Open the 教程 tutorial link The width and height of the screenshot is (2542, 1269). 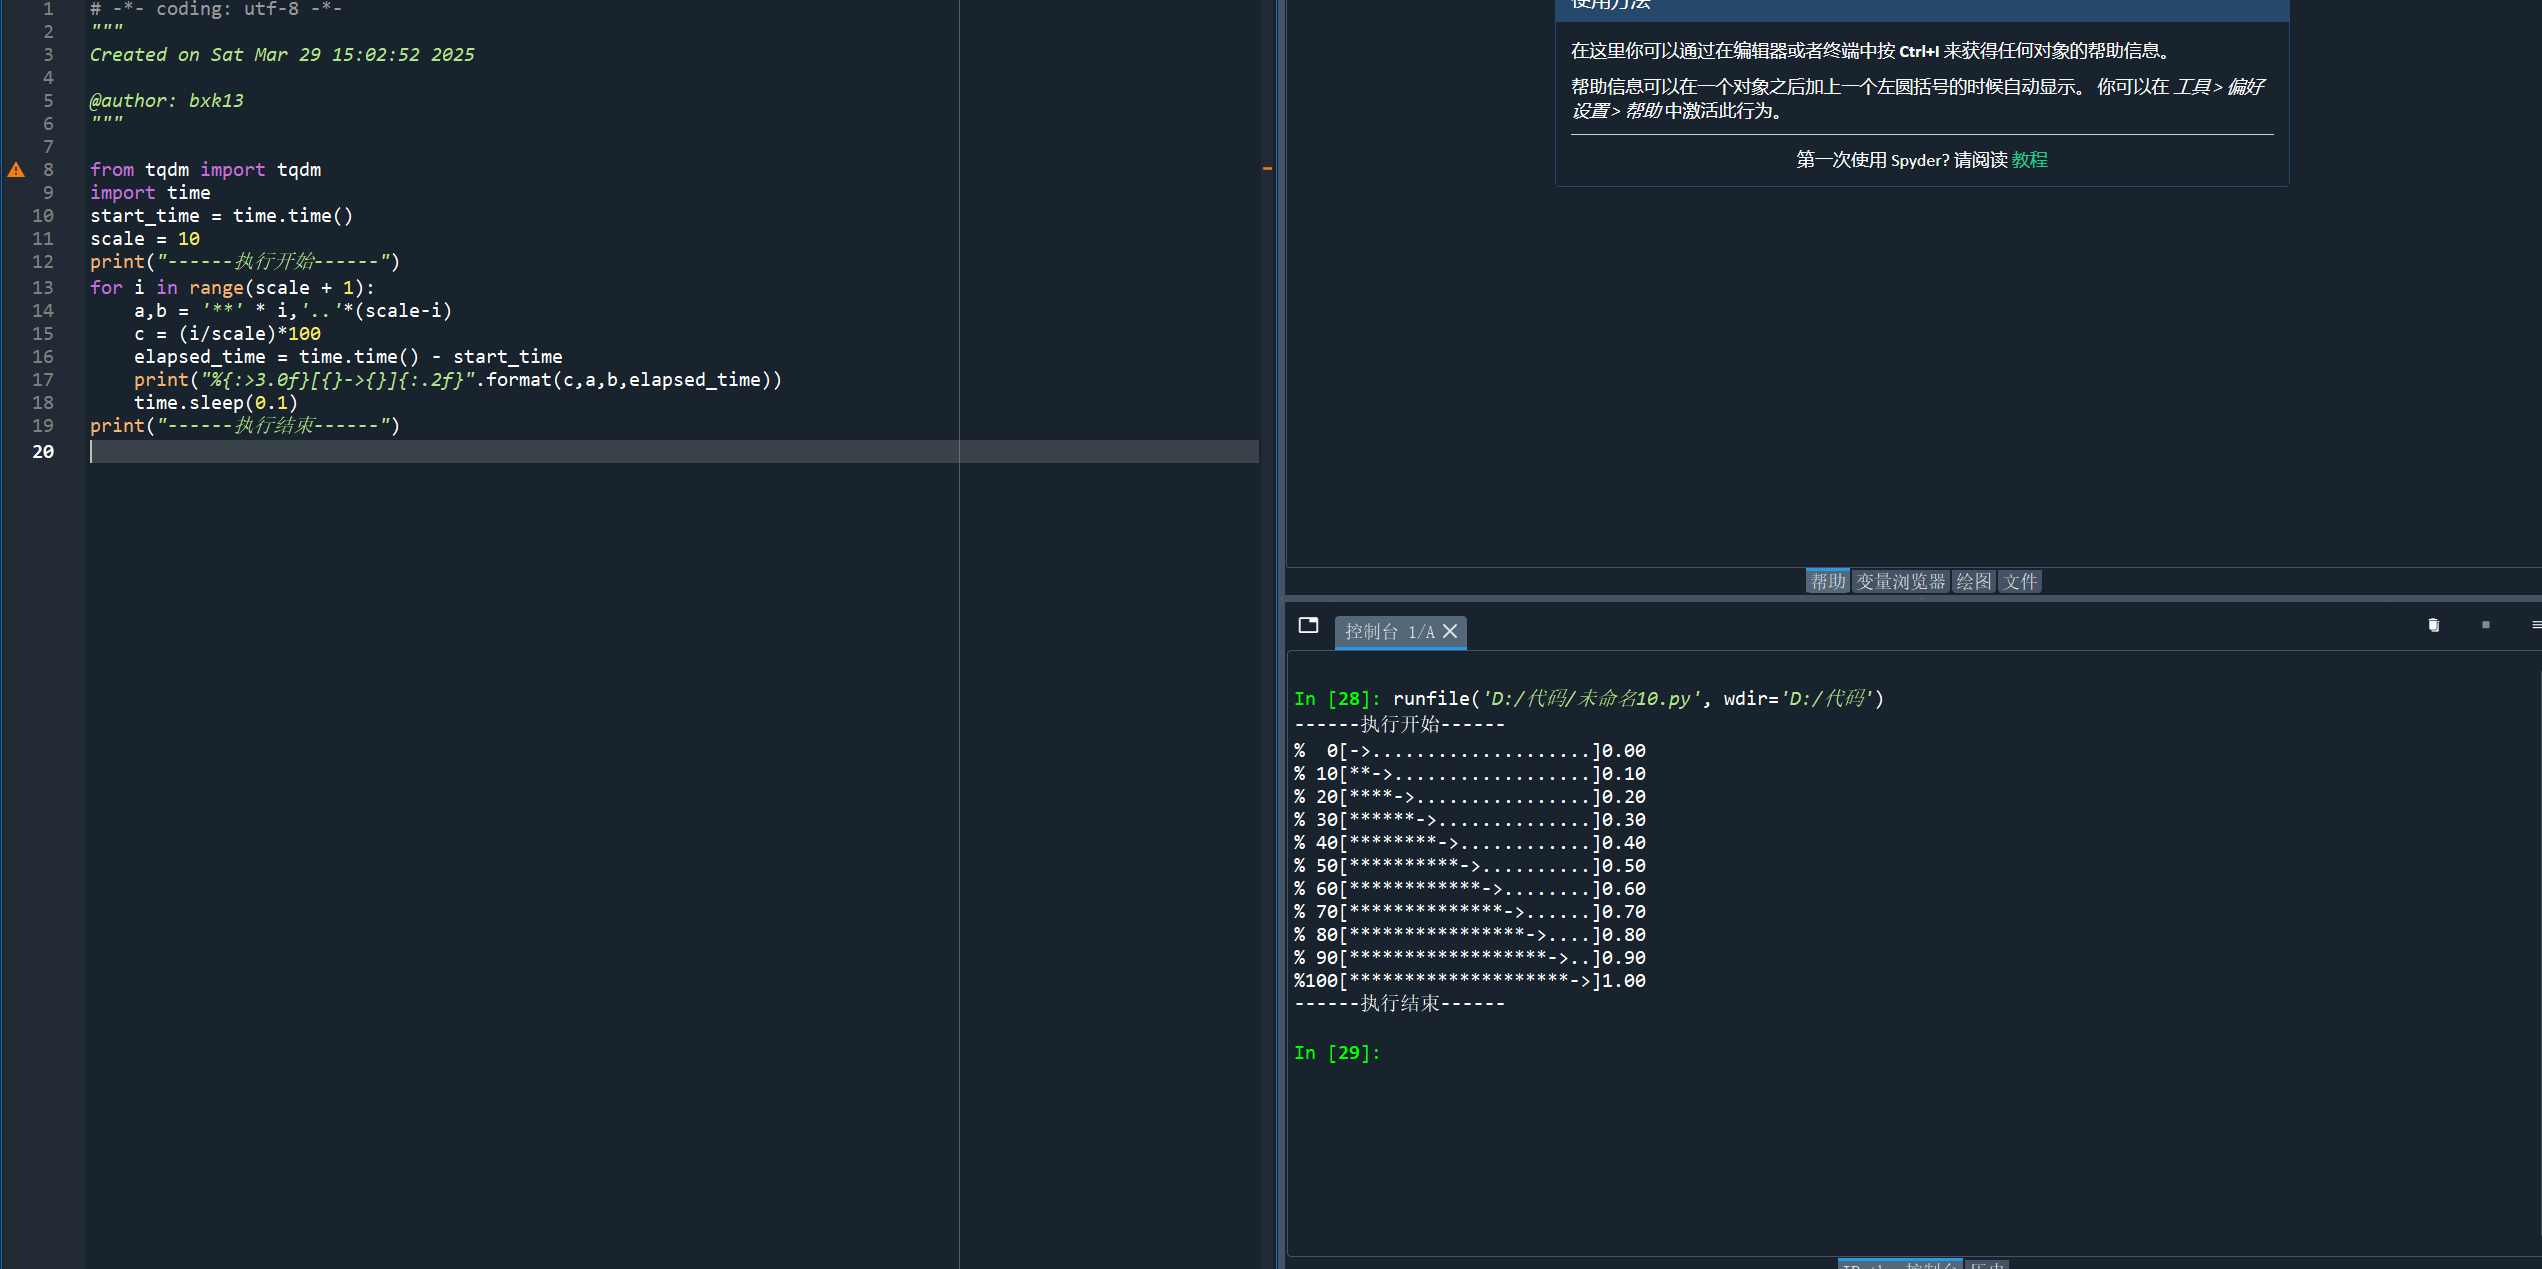tap(2029, 160)
